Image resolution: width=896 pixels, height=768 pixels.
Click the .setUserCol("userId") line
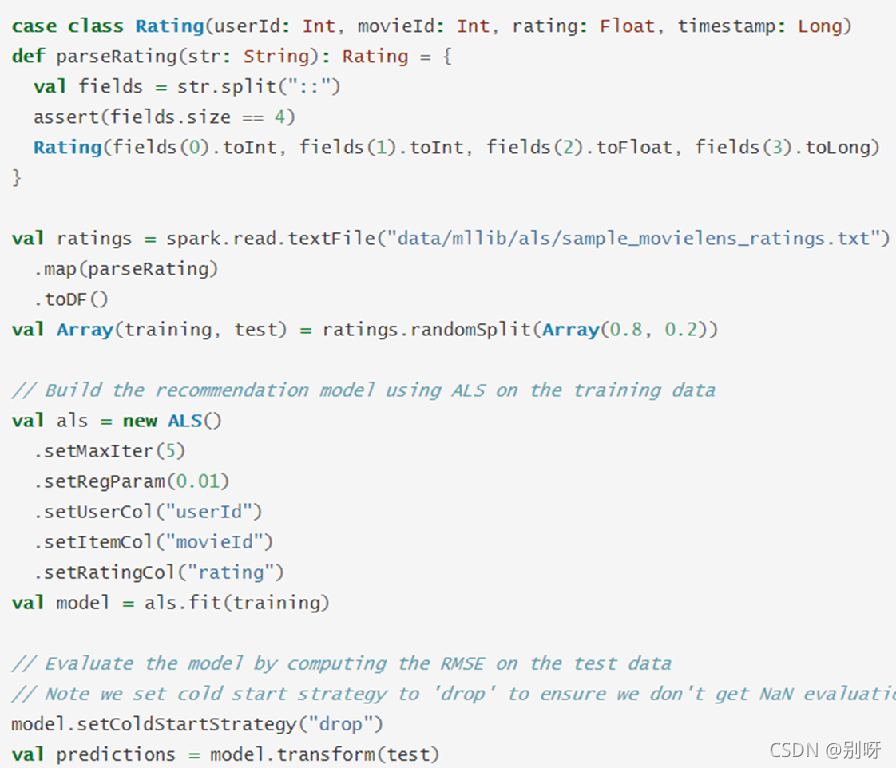click(147, 511)
